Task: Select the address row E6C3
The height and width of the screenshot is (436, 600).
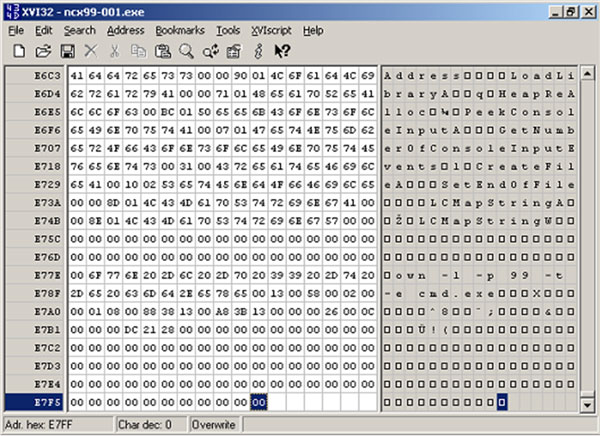Action: [47, 76]
